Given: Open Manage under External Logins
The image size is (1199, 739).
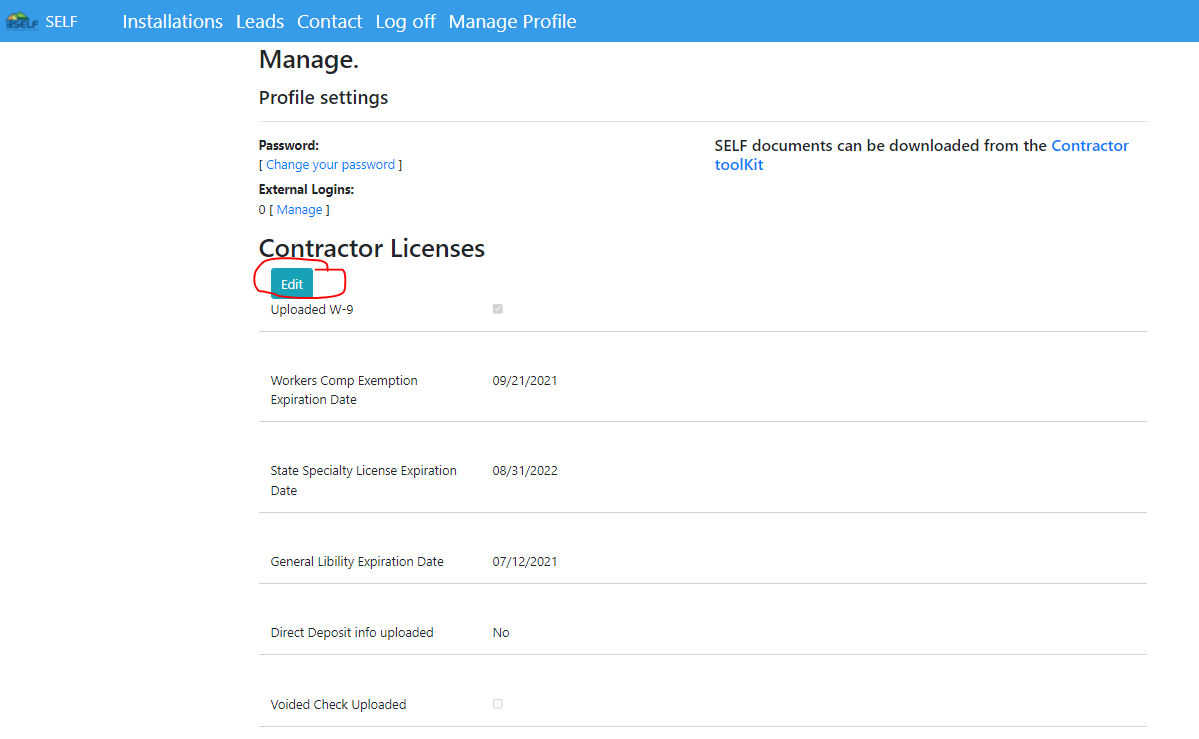Looking at the screenshot, I should (x=299, y=209).
